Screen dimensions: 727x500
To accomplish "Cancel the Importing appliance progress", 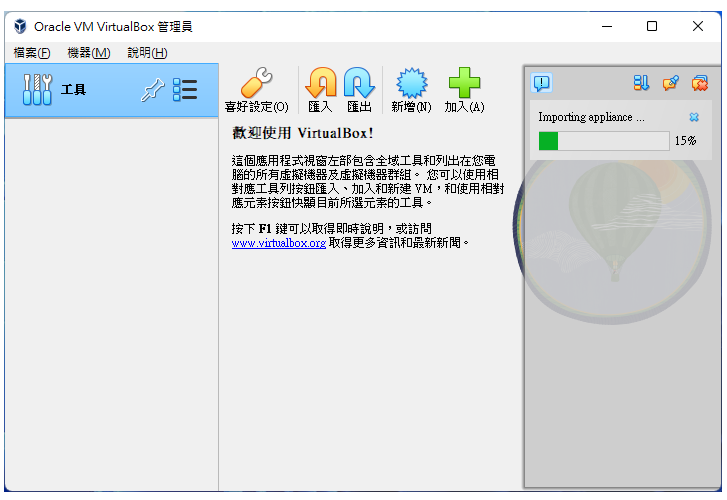I will coord(694,117).
